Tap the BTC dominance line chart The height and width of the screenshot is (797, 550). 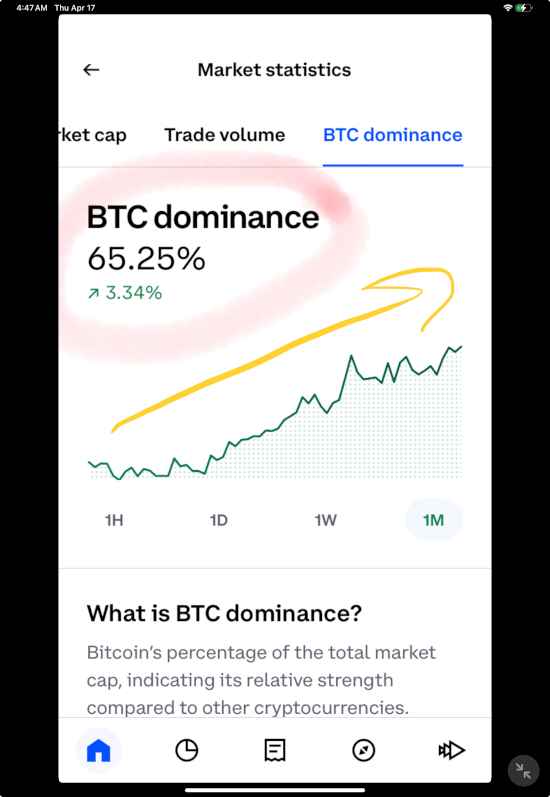coord(275,412)
